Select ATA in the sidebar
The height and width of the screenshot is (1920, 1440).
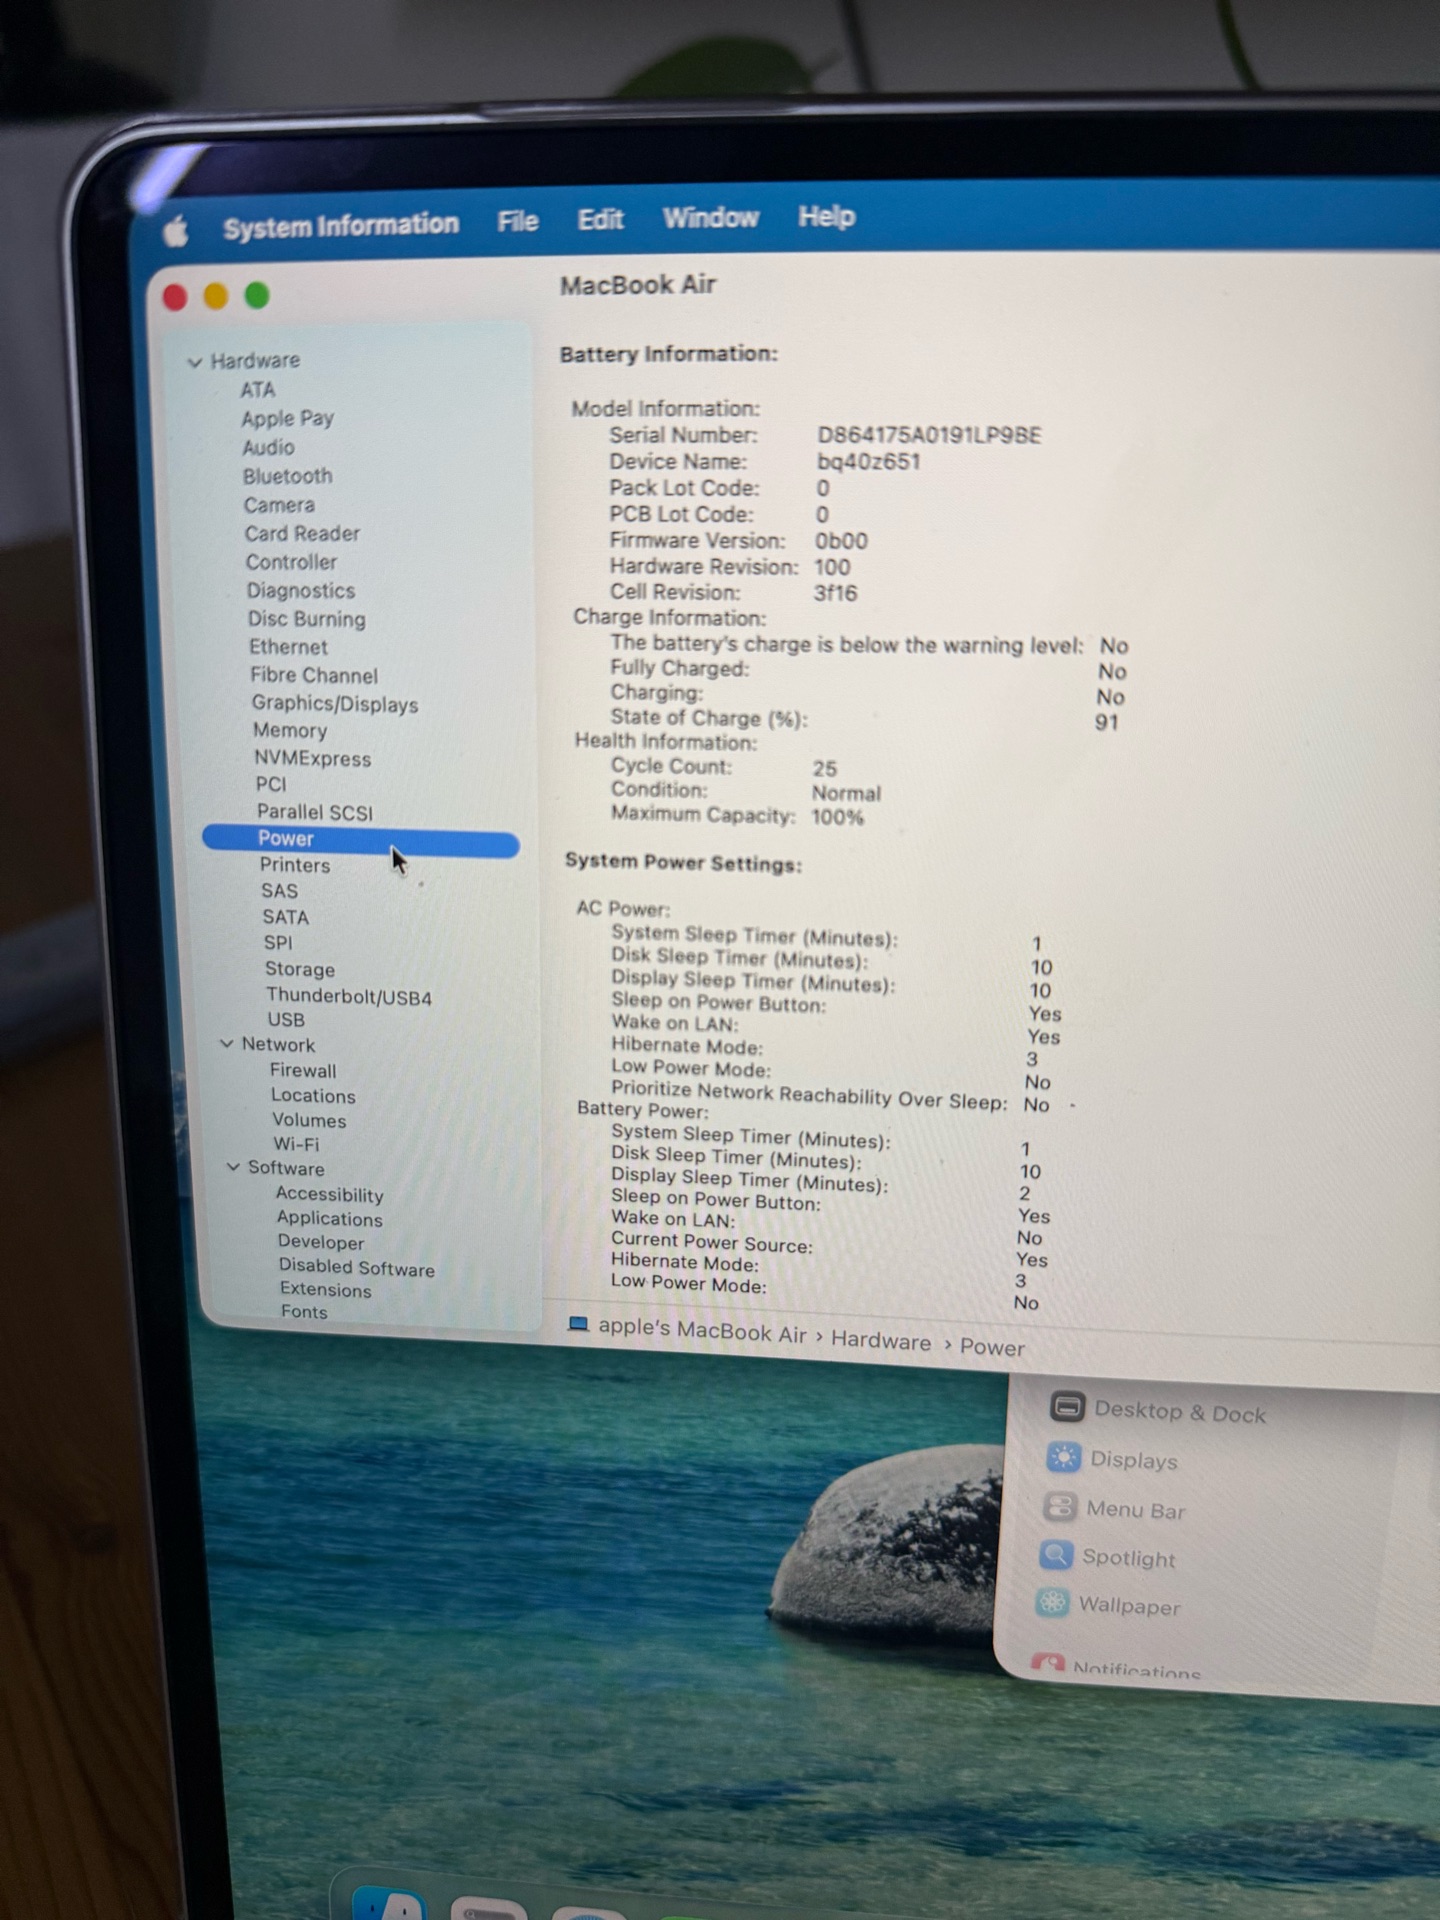[x=257, y=390]
